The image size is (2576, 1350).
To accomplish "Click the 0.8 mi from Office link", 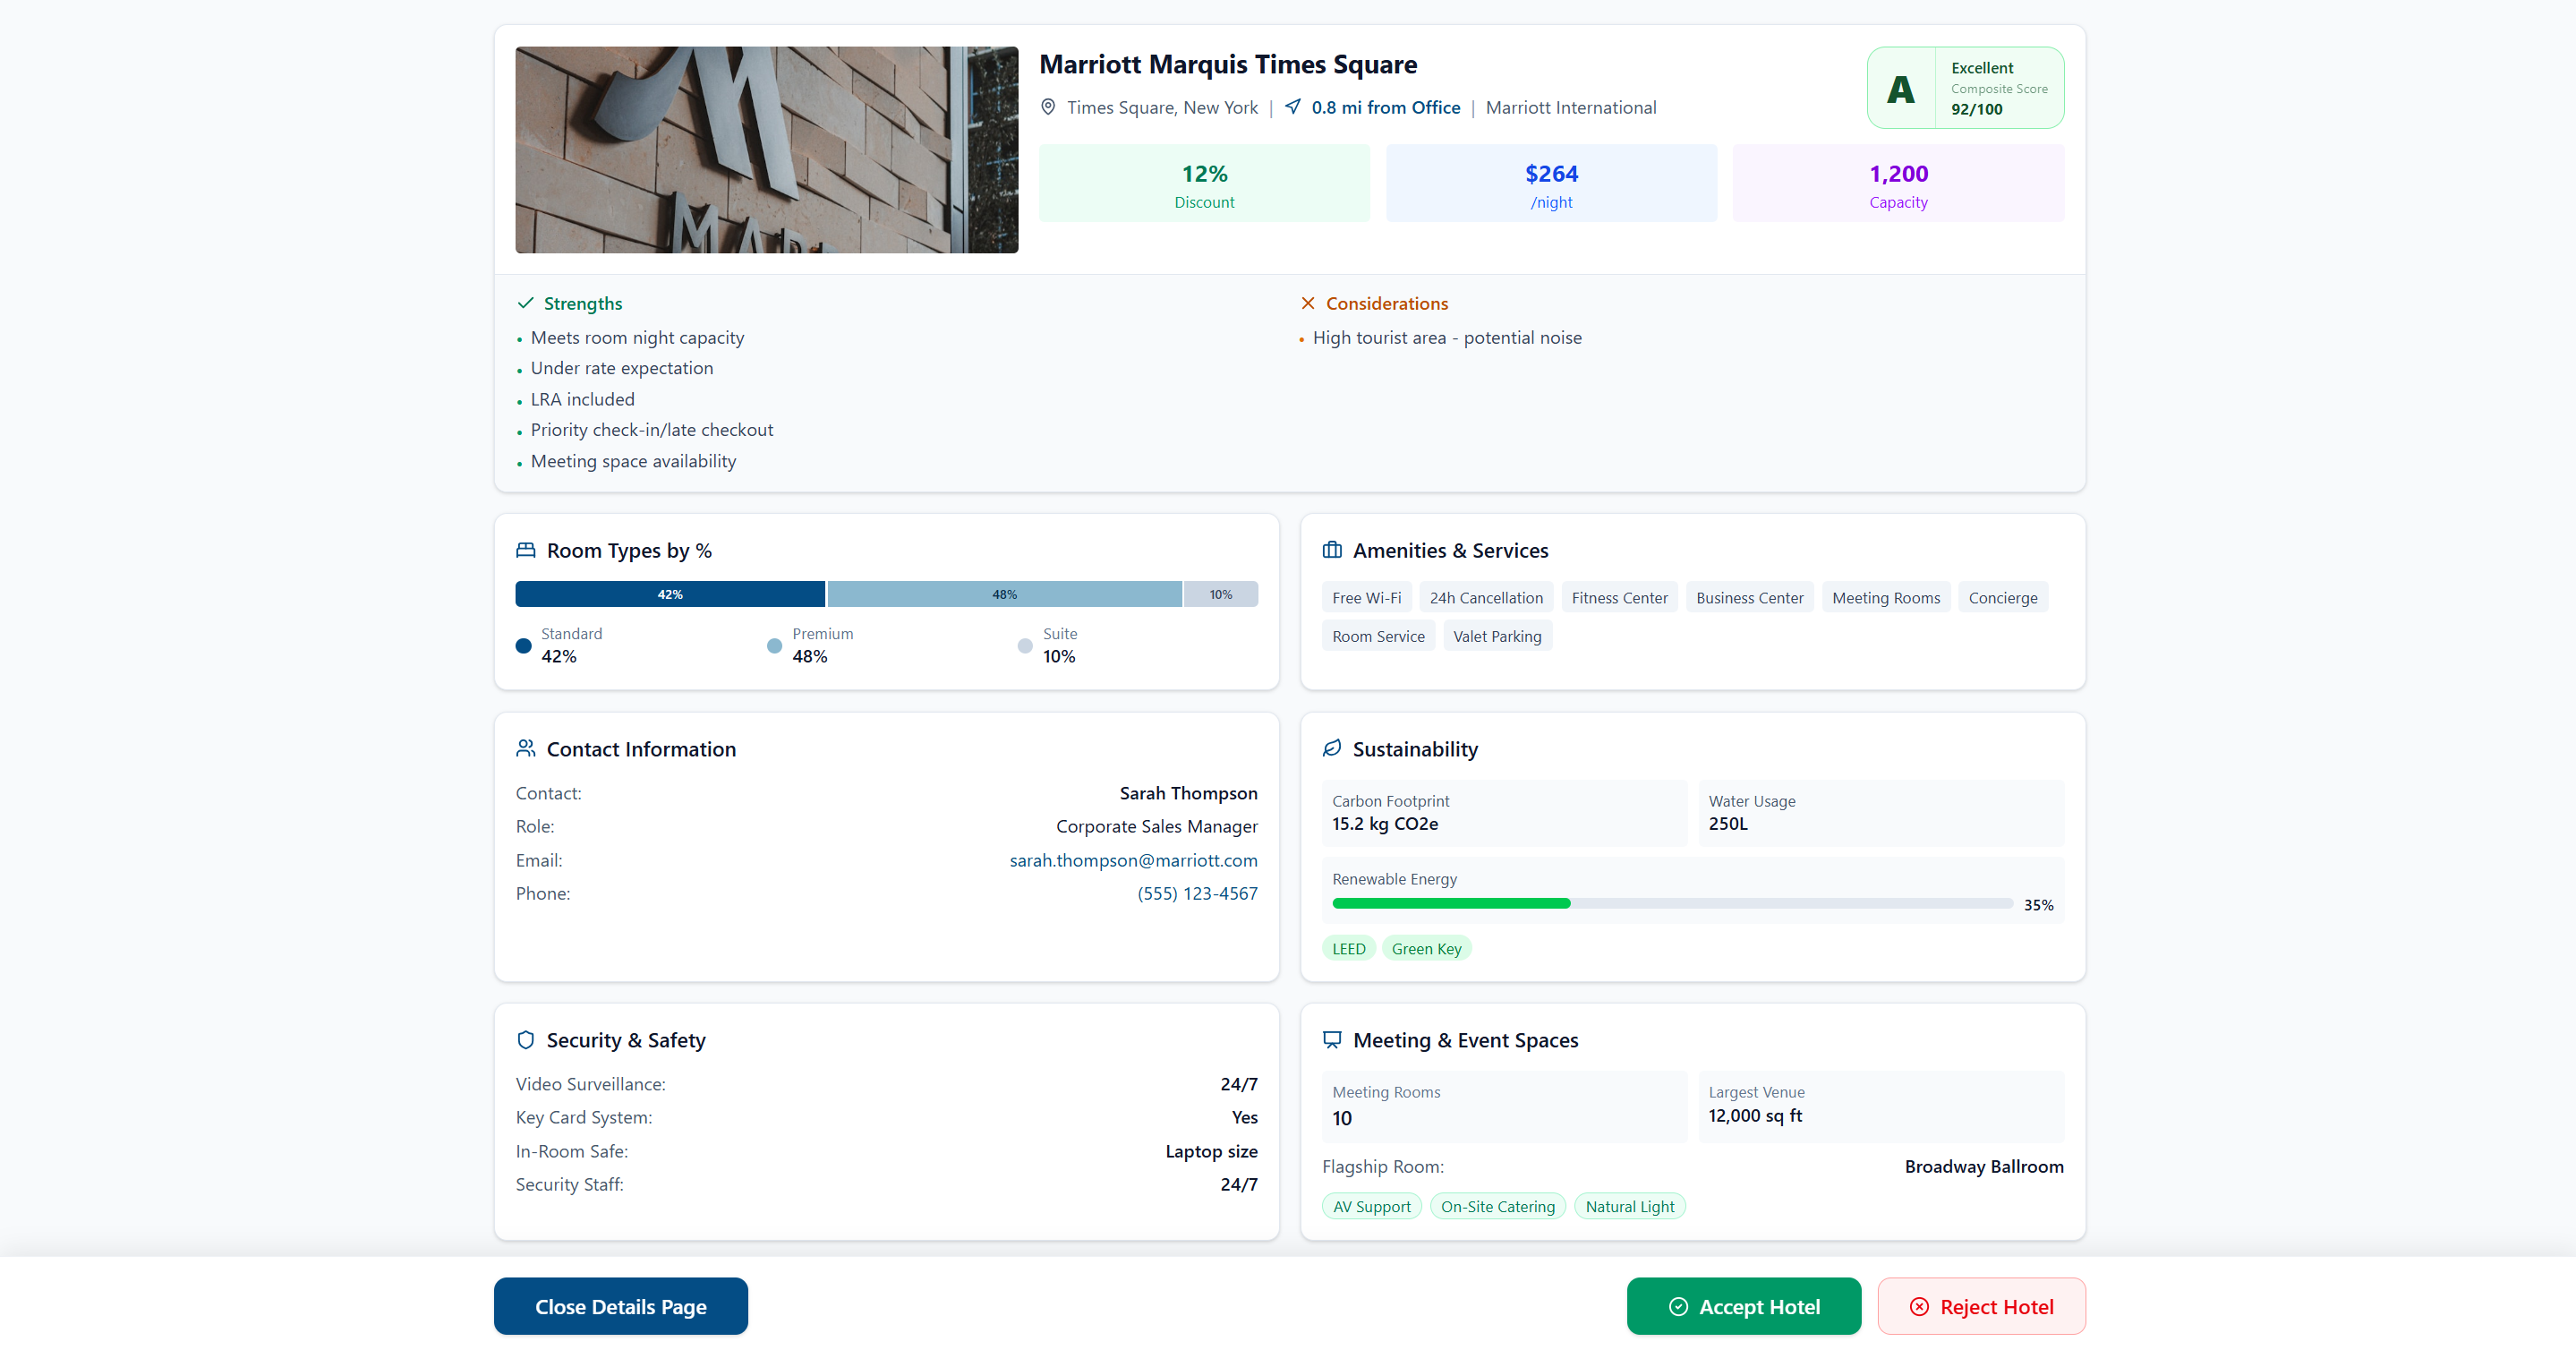I will click(x=1385, y=107).
